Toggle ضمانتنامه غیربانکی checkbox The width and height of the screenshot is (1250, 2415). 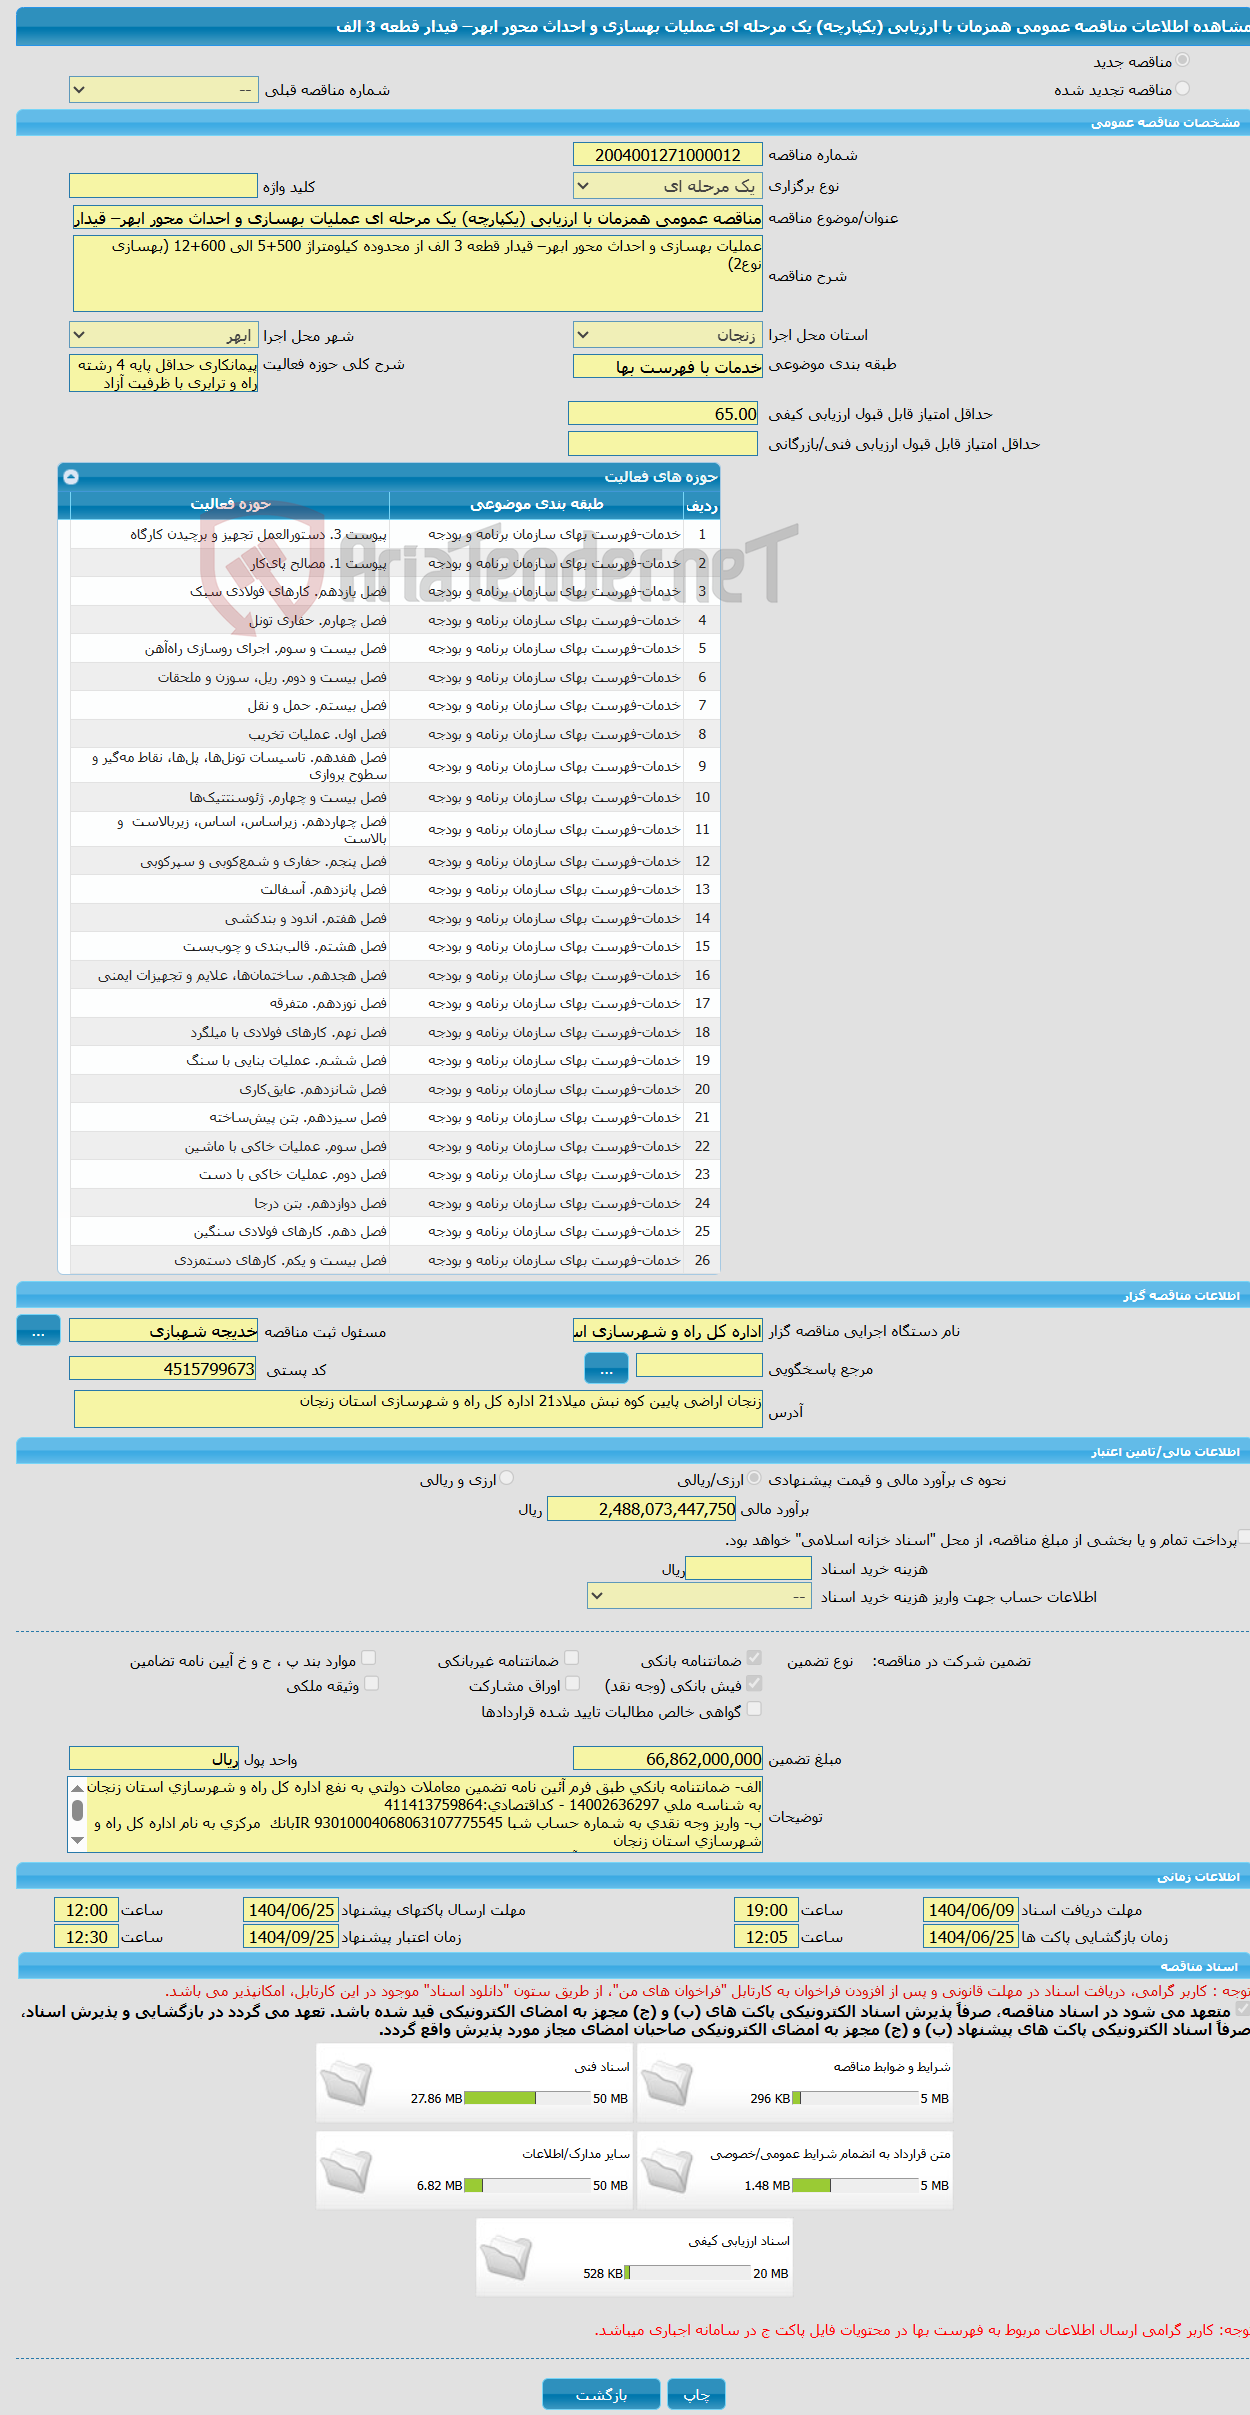[x=572, y=1658]
